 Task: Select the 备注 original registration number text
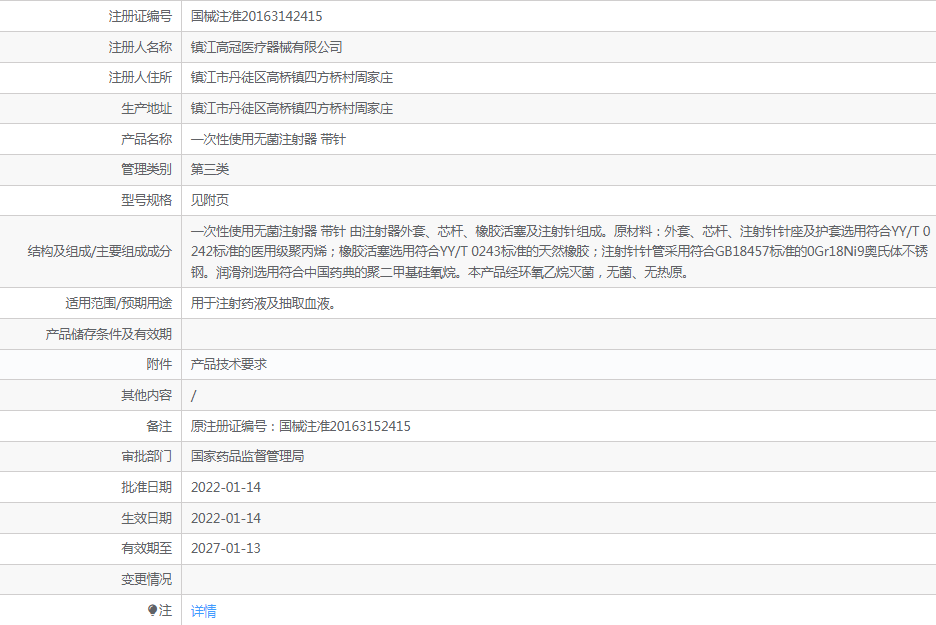[300, 426]
